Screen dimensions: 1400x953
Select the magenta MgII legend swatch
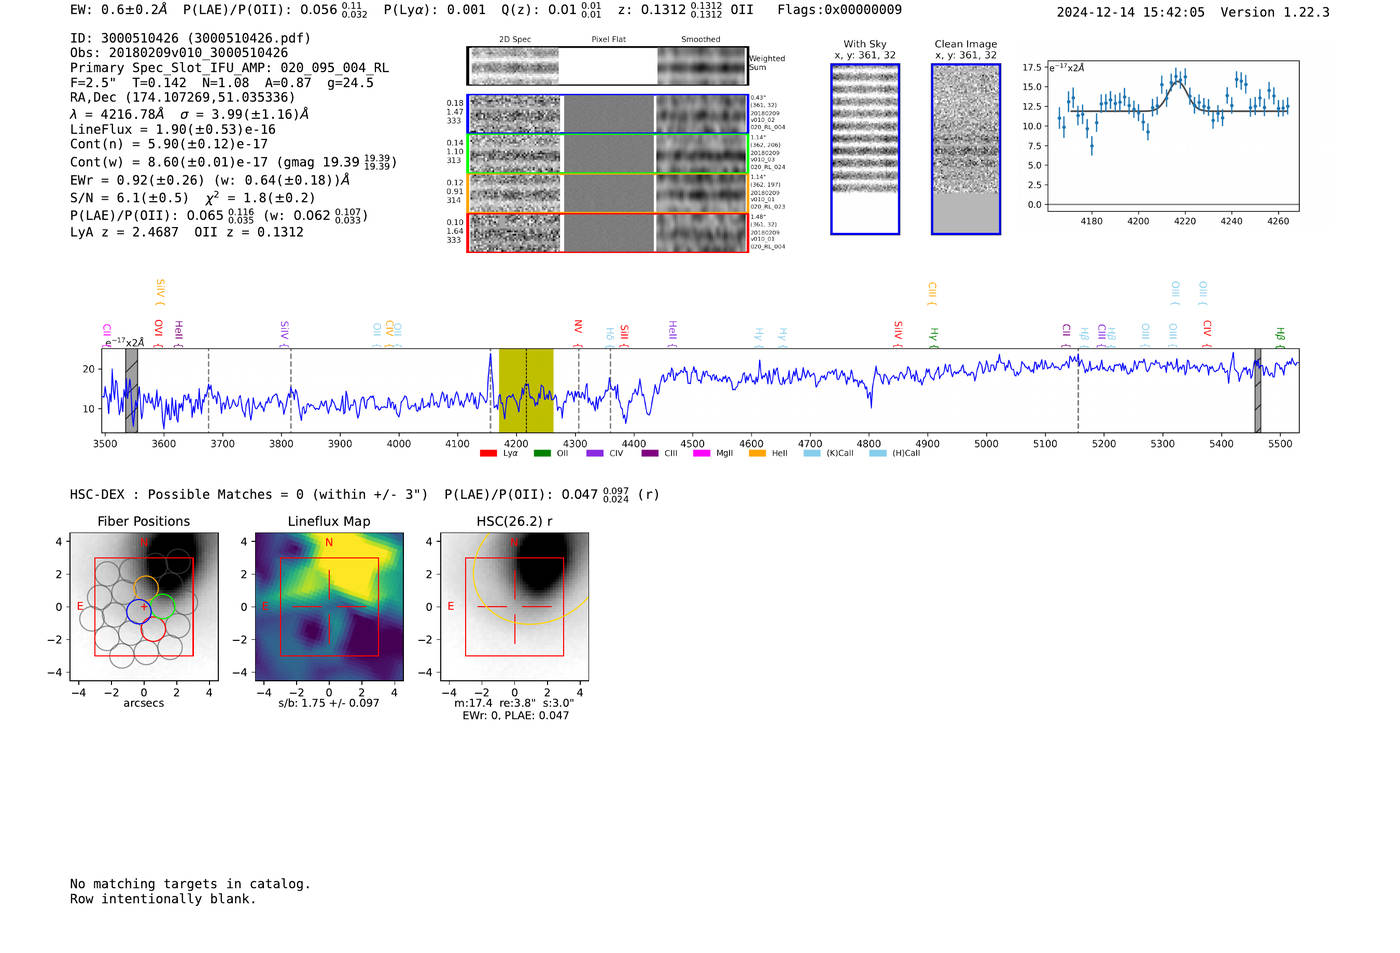(702, 453)
